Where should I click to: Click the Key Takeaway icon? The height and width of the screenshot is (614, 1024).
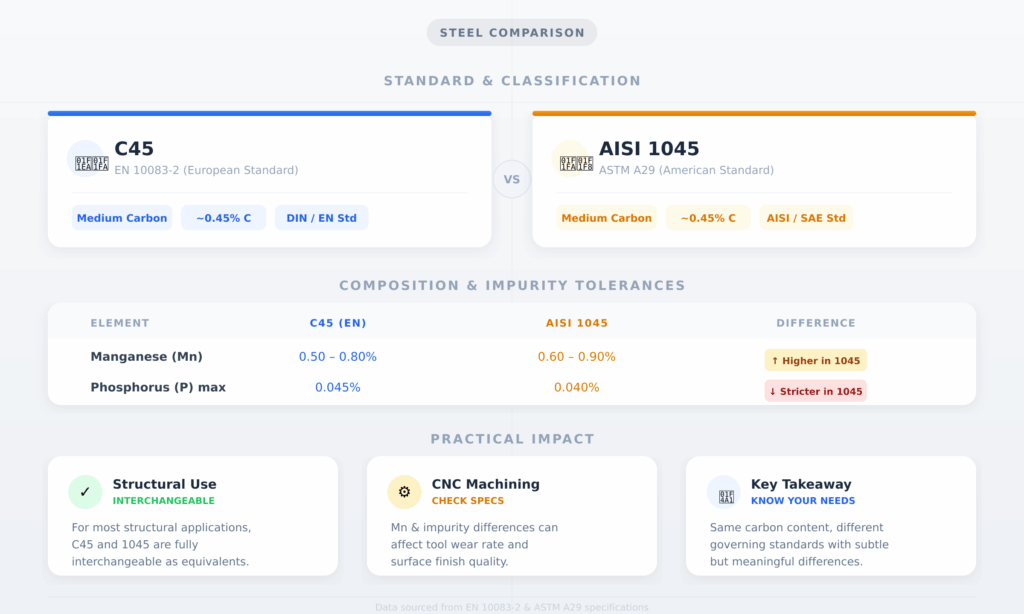pos(724,492)
